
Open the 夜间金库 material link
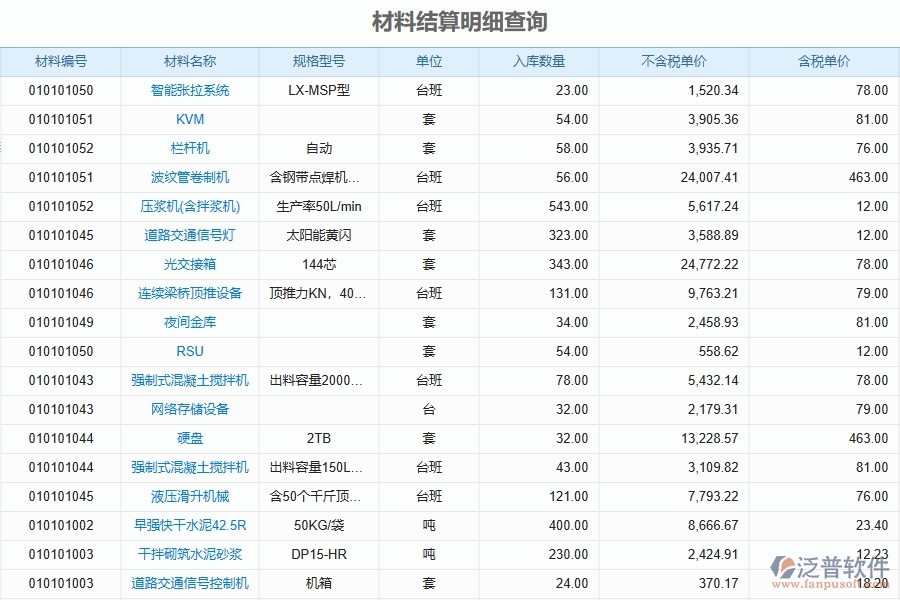(x=189, y=322)
